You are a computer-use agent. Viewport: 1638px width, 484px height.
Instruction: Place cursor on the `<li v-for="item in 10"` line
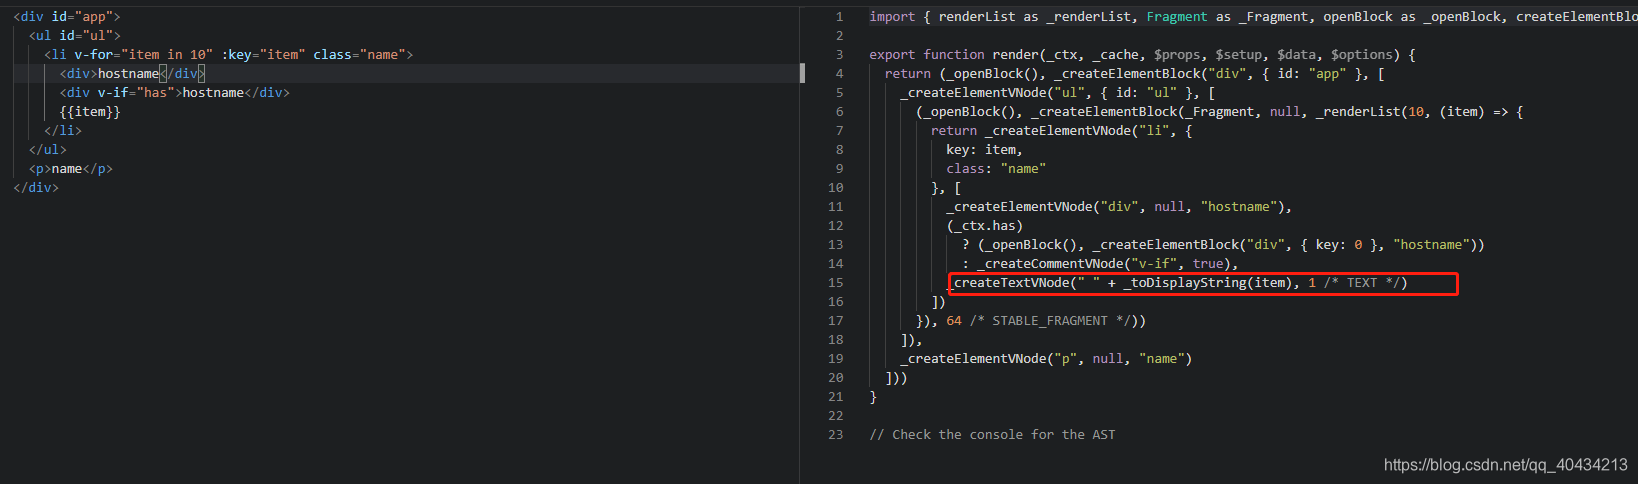[228, 54]
